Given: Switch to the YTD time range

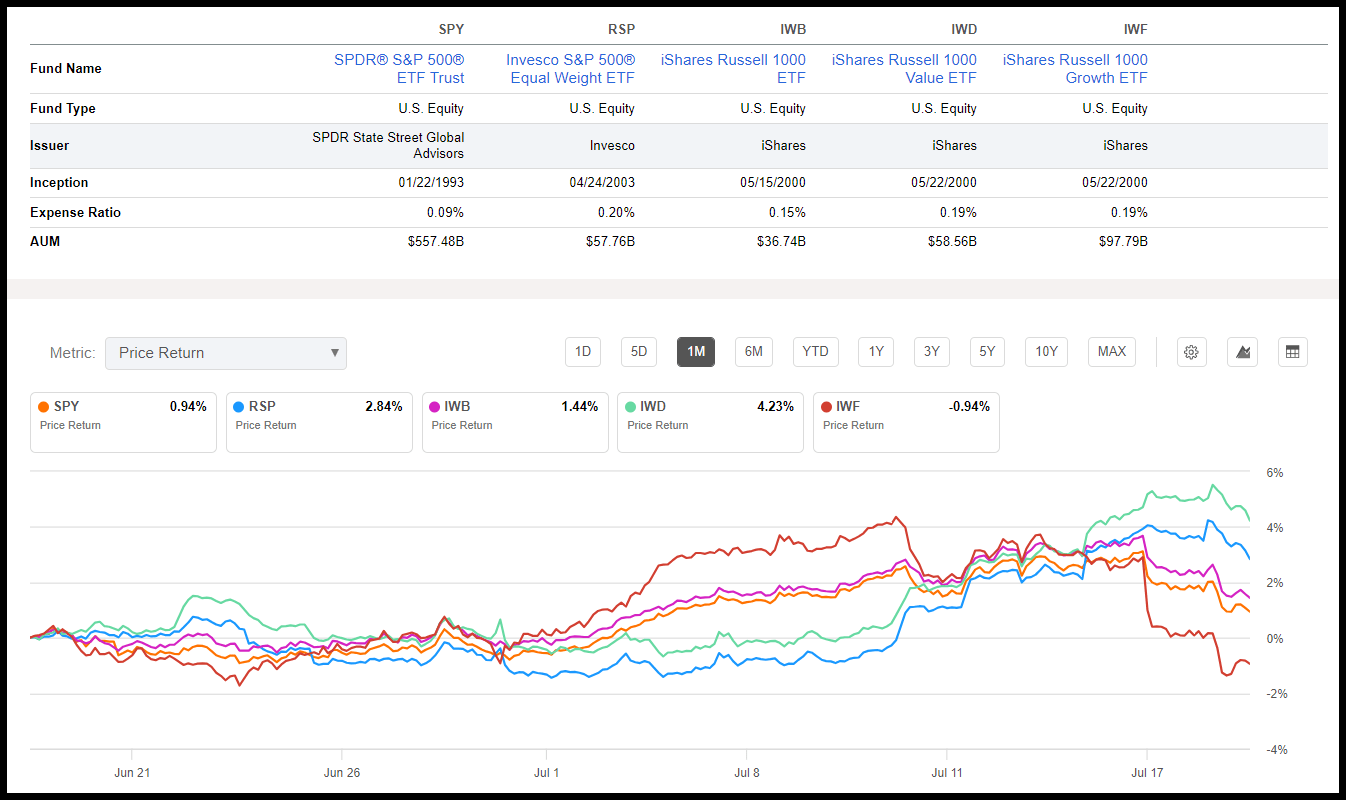Looking at the screenshot, I should tap(815, 352).
